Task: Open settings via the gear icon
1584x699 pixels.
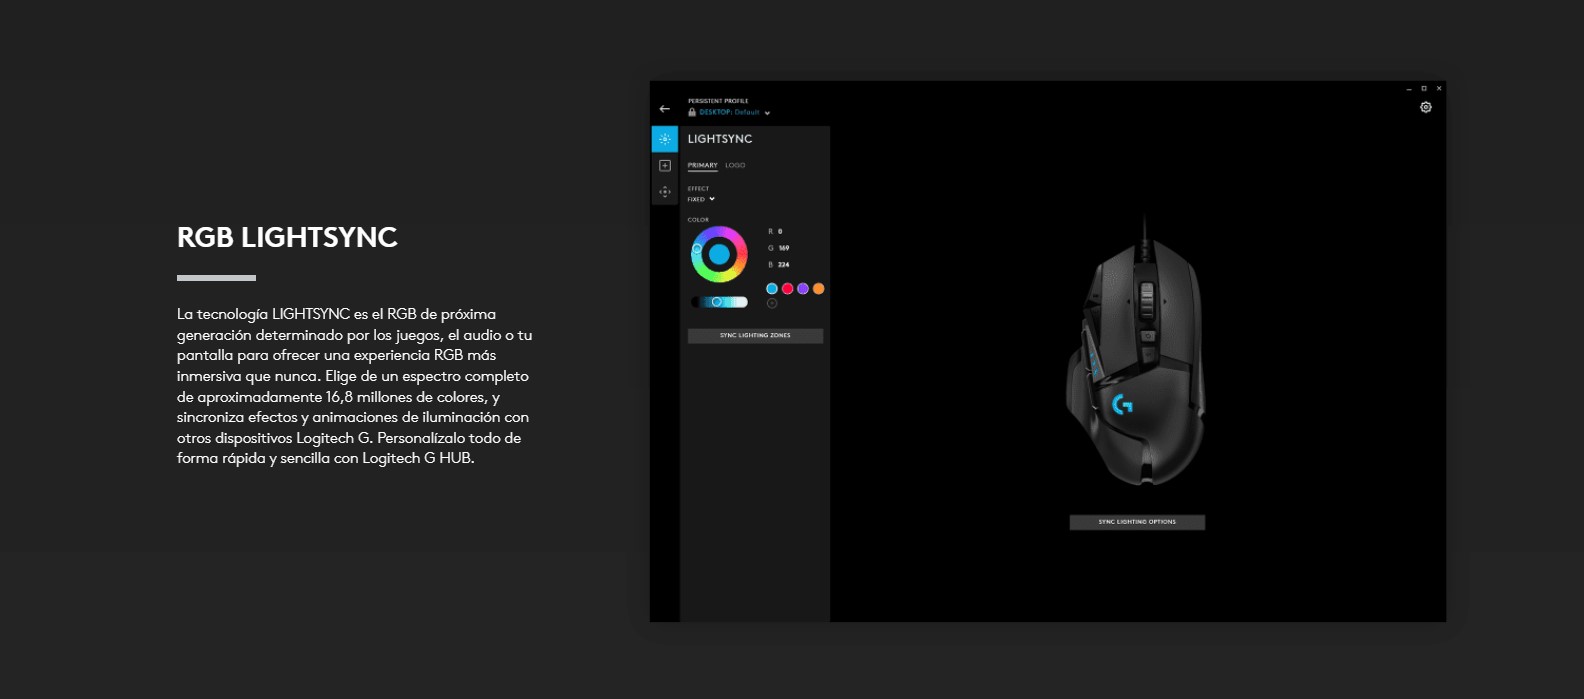Action: pyautogui.click(x=1426, y=108)
